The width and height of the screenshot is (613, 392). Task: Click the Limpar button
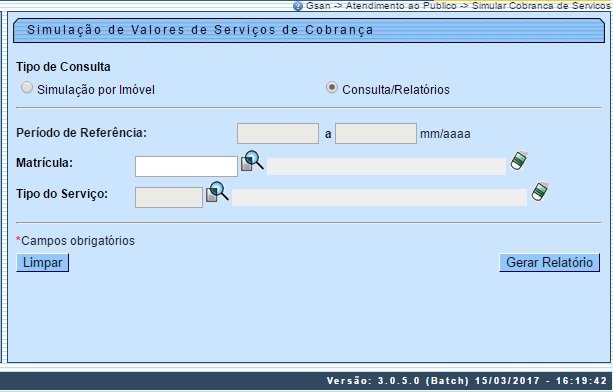pos(43,263)
